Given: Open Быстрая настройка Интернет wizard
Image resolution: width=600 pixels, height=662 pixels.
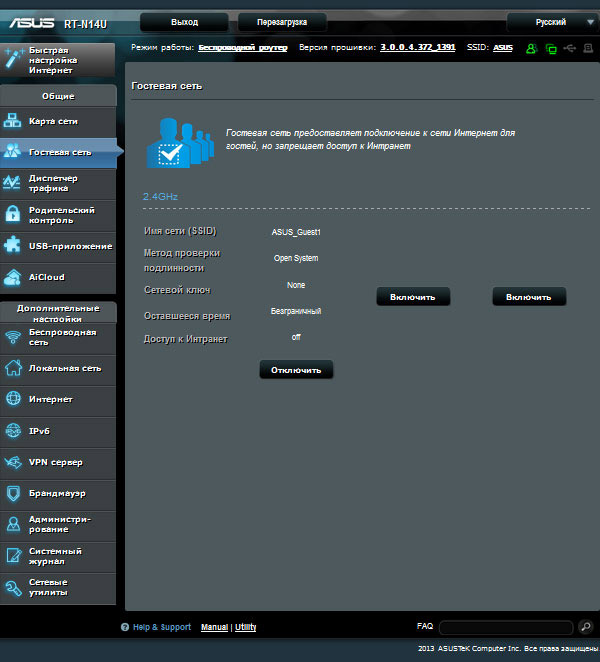Looking at the screenshot, I should point(58,61).
